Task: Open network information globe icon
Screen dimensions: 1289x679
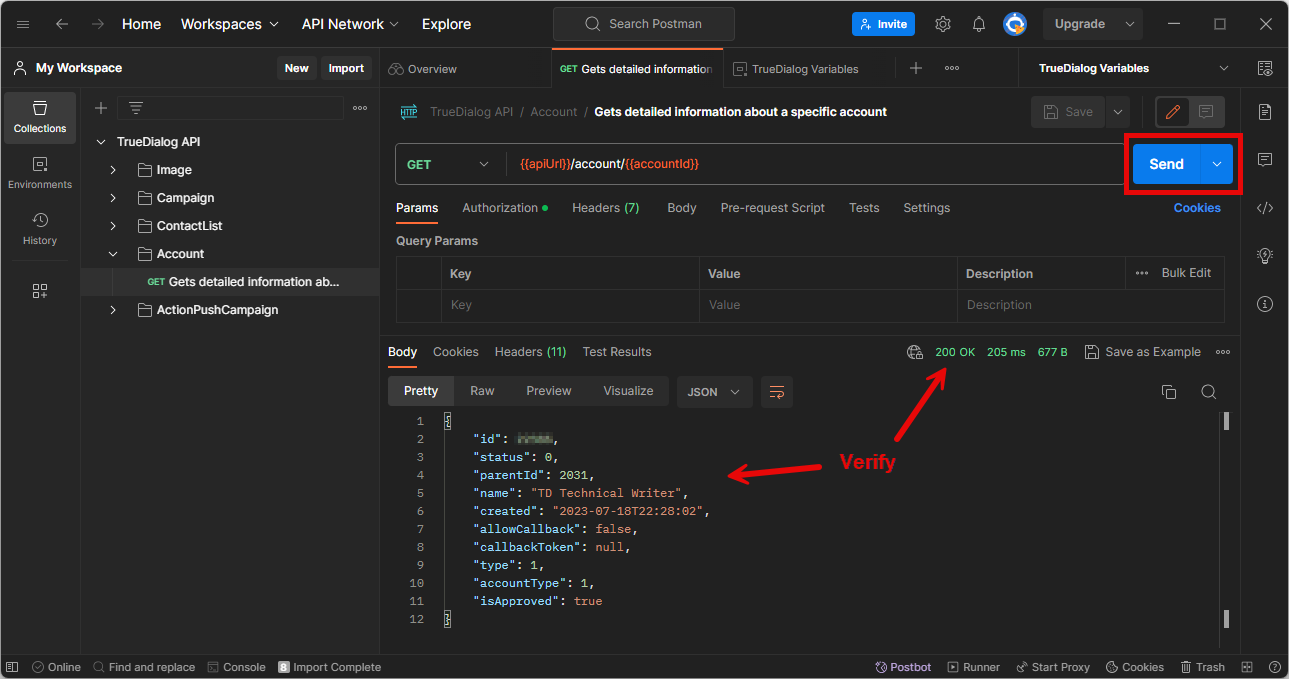Action: 914,352
